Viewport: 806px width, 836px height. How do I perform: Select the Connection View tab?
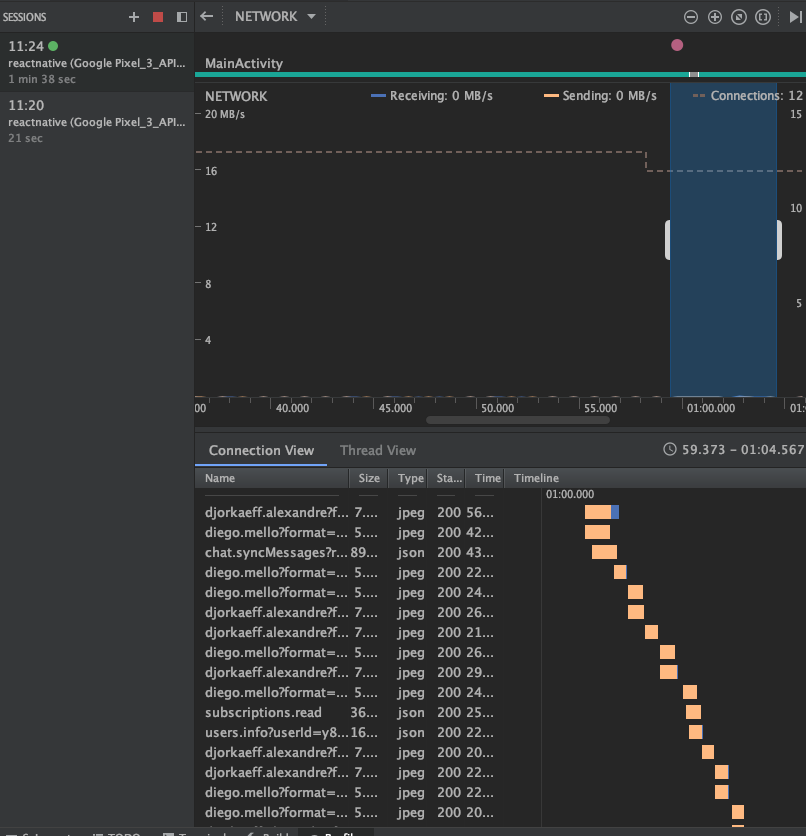260,450
